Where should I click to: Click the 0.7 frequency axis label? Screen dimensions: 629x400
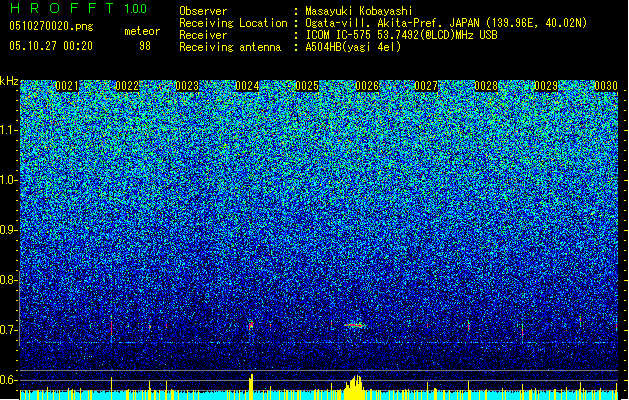pyautogui.click(x=8, y=330)
